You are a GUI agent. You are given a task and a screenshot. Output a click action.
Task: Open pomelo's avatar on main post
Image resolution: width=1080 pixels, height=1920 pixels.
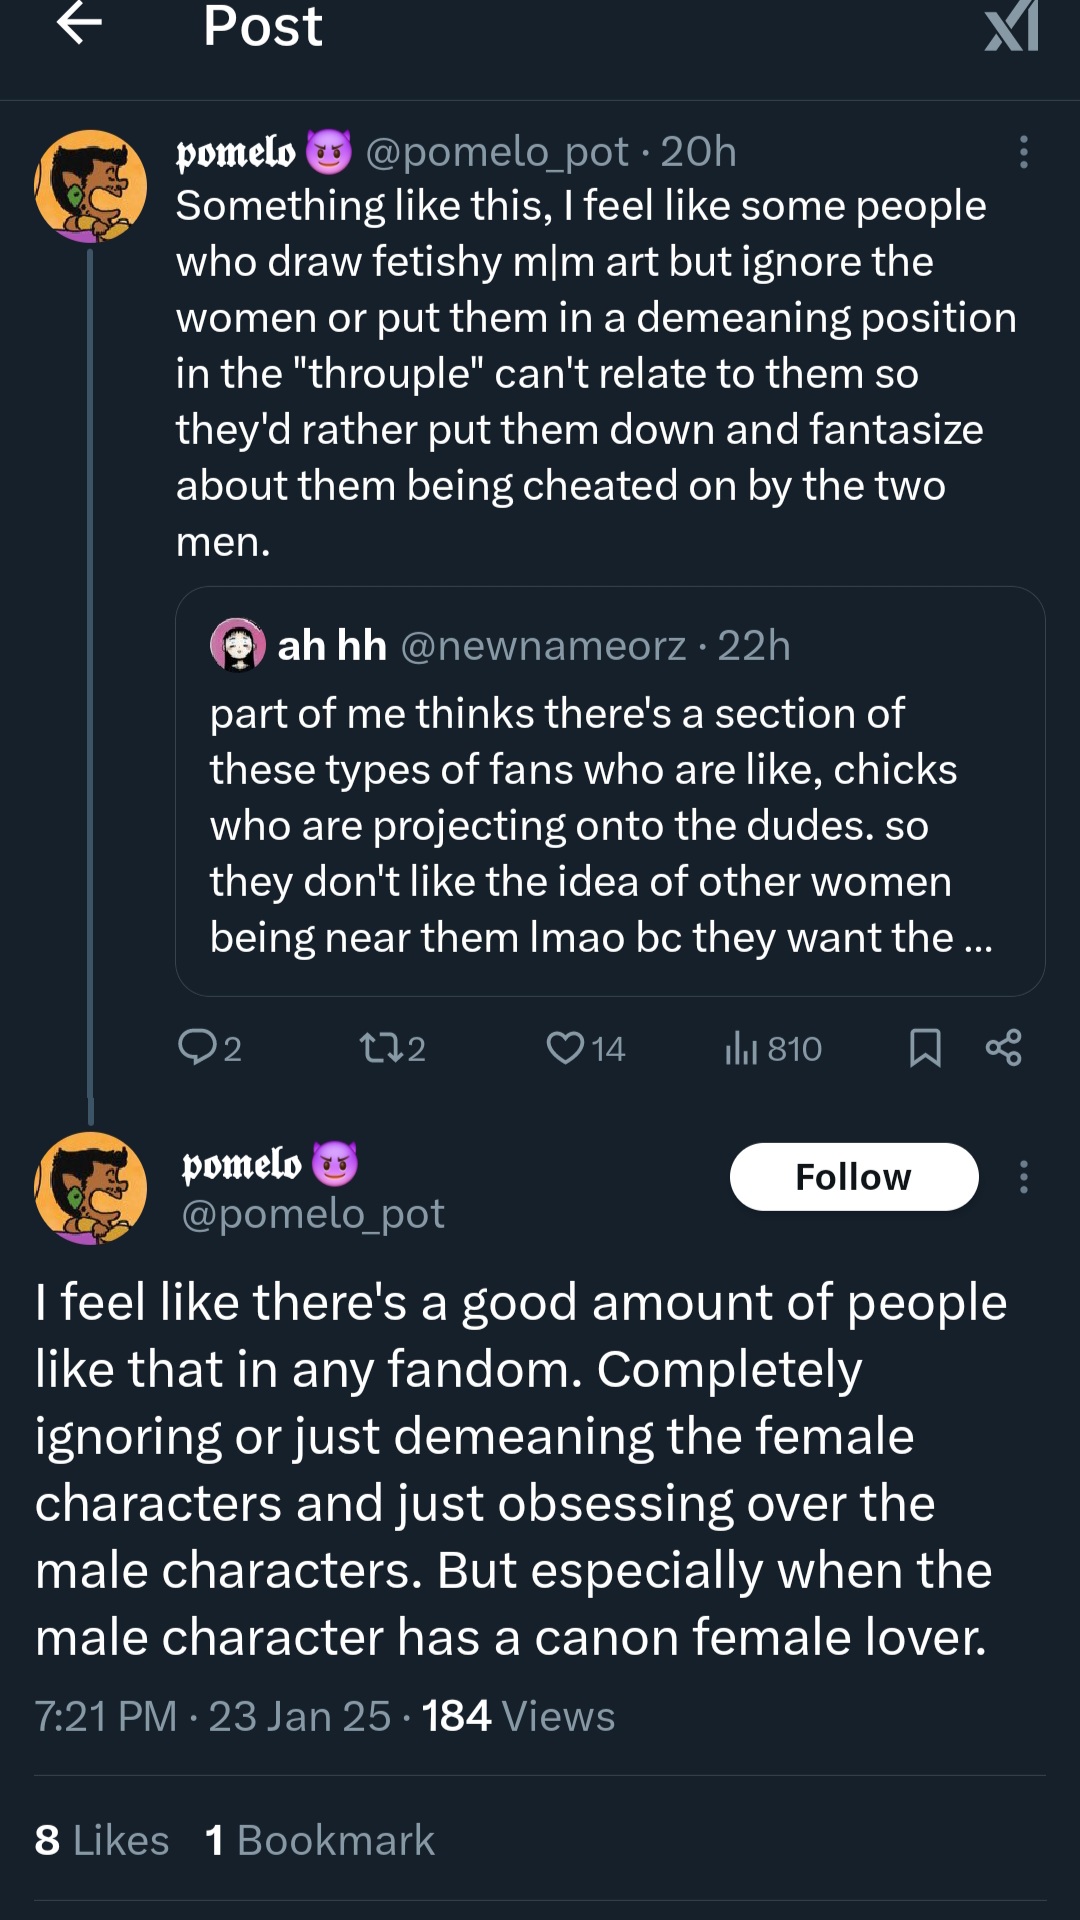pyautogui.click(x=91, y=1188)
